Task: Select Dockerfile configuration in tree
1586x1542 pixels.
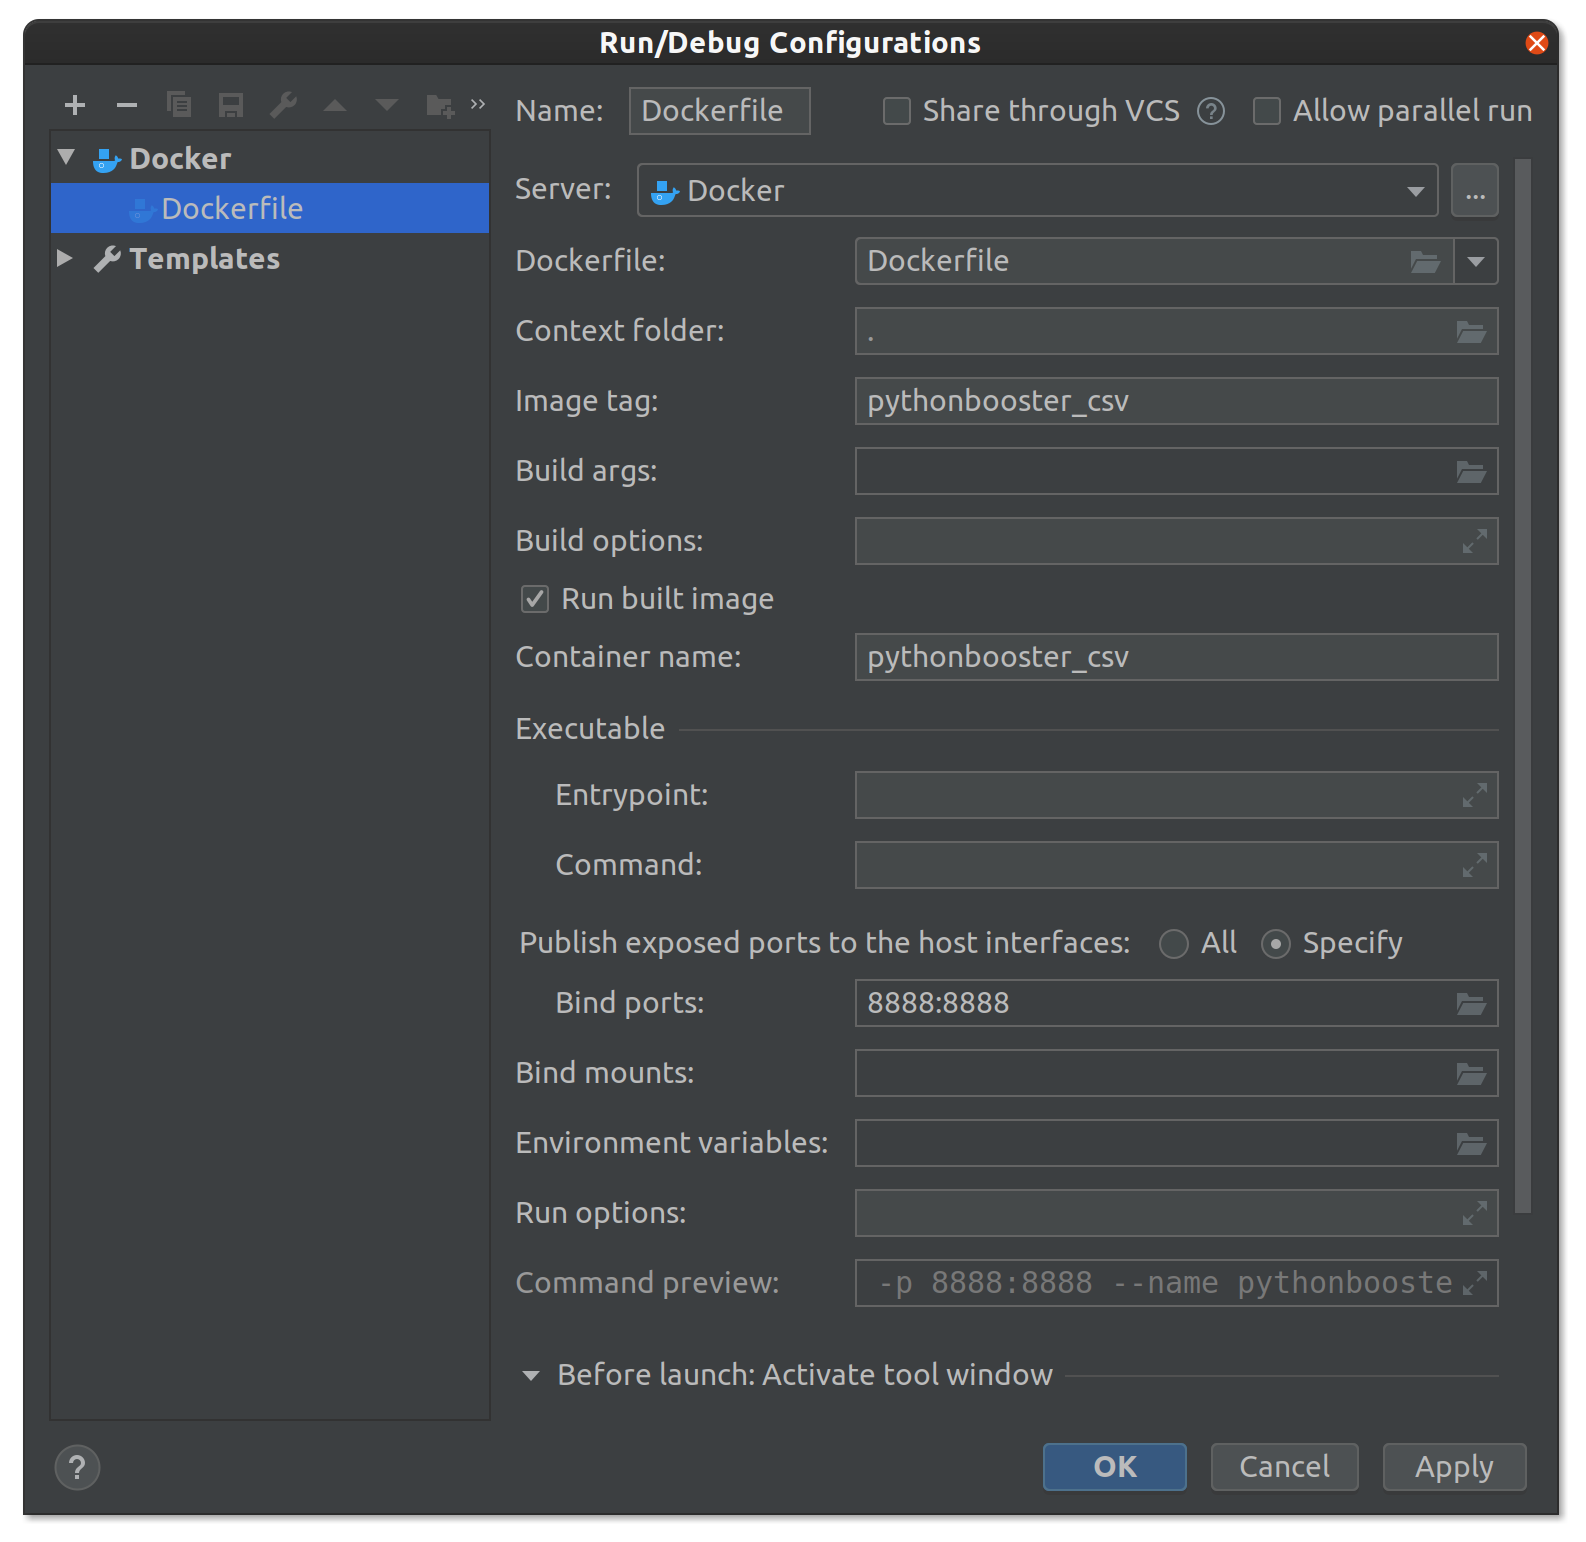Action: (x=270, y=208)
